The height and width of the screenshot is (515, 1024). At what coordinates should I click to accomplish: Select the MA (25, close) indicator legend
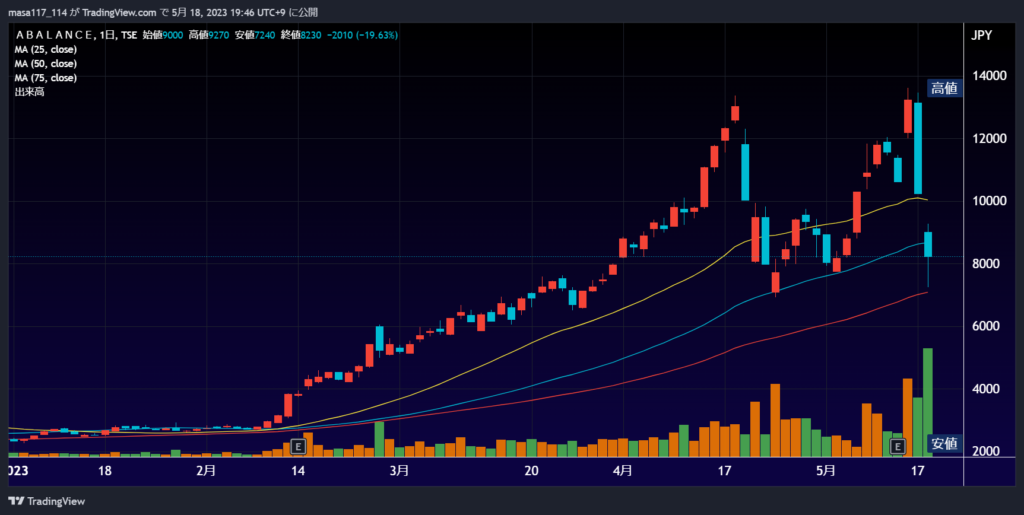[46, 50]
